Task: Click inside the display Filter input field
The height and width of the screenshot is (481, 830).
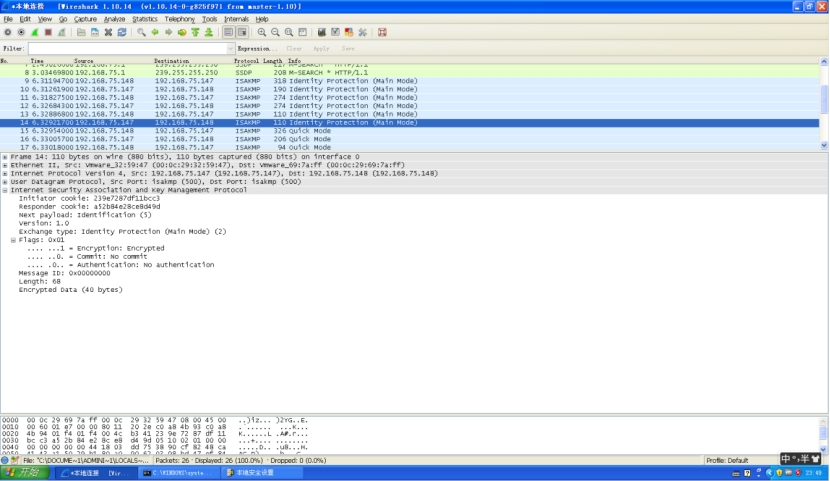Action: [x=126, y=48]
